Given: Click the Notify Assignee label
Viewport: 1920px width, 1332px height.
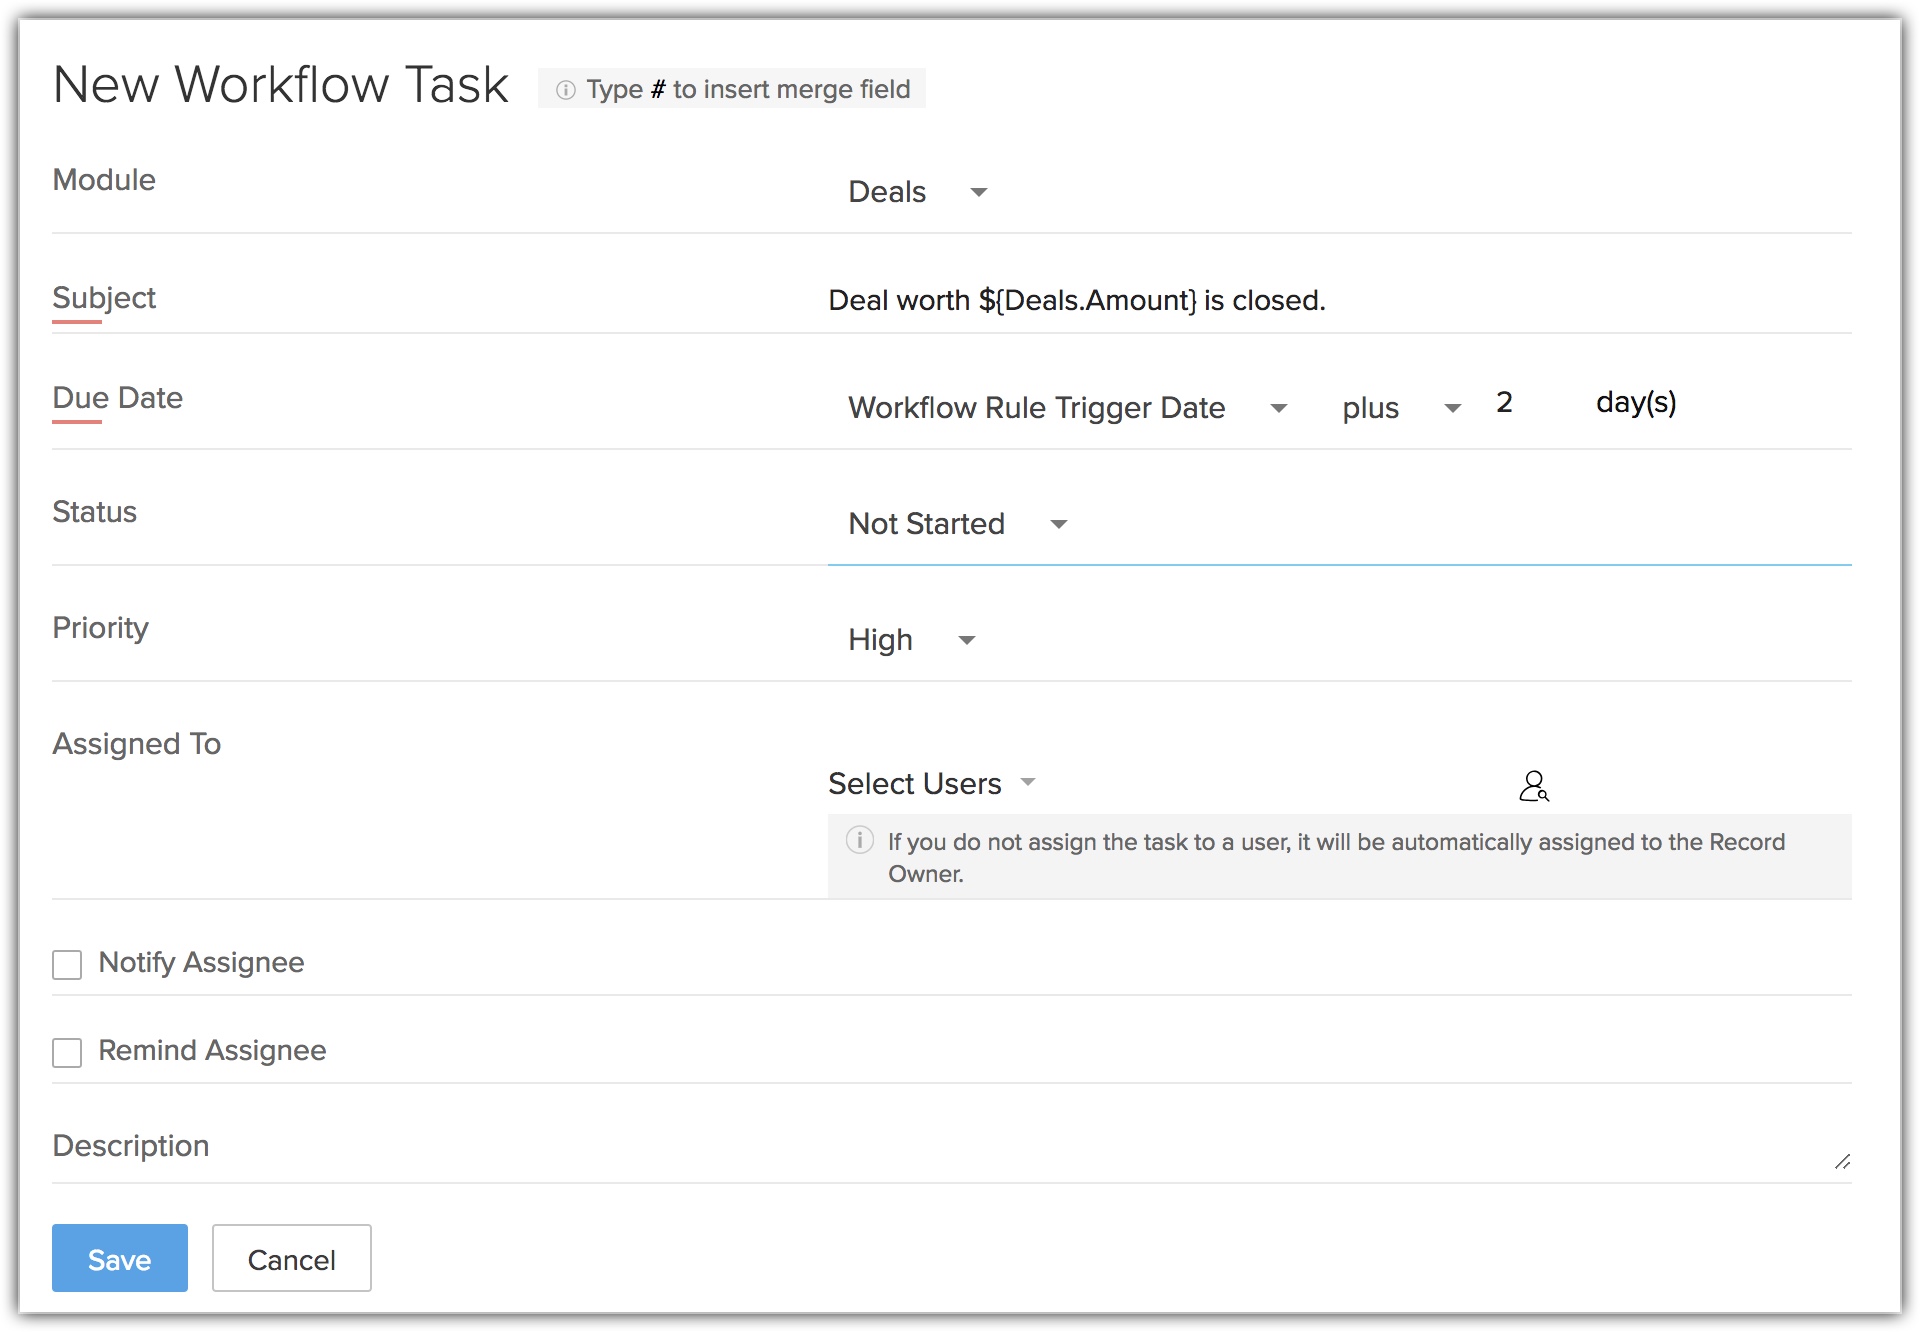Looking at the screenshot, I should (x=201, y=962).
